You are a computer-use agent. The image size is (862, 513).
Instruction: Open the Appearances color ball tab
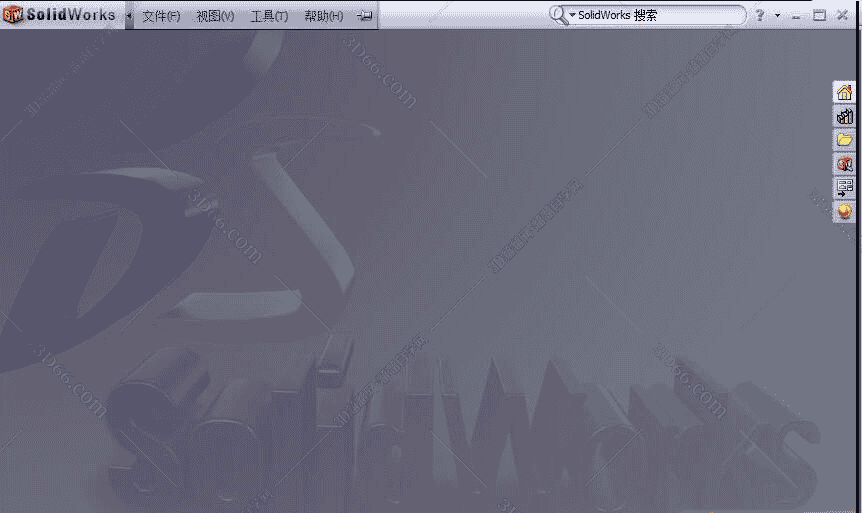(x=844, y=211)
